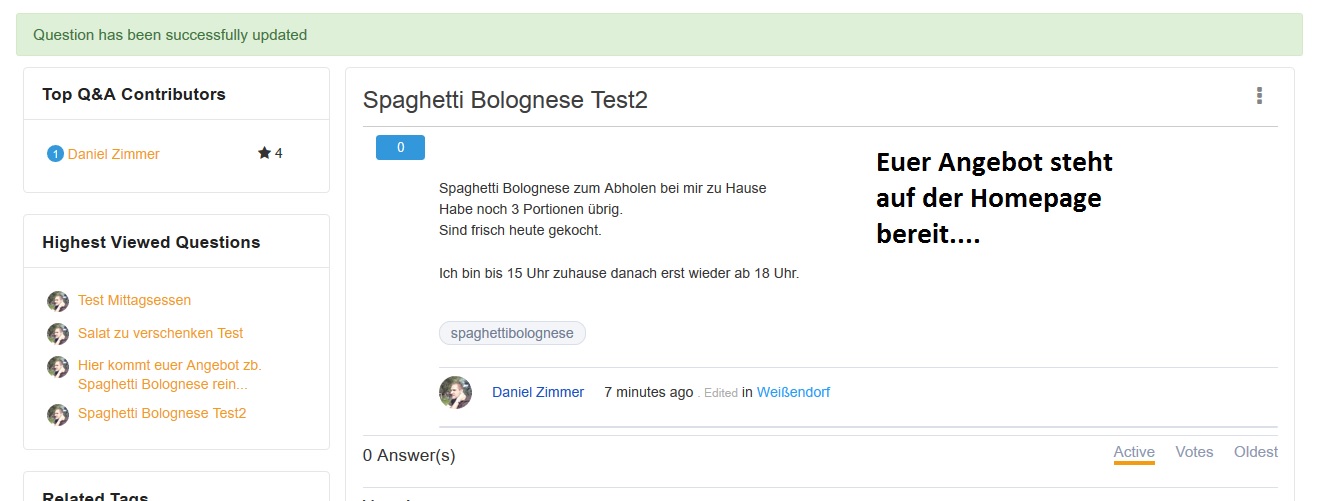Click the star points icon in Top Contributors
Screen dimensions: 1329x501
[x=264, y=153]
